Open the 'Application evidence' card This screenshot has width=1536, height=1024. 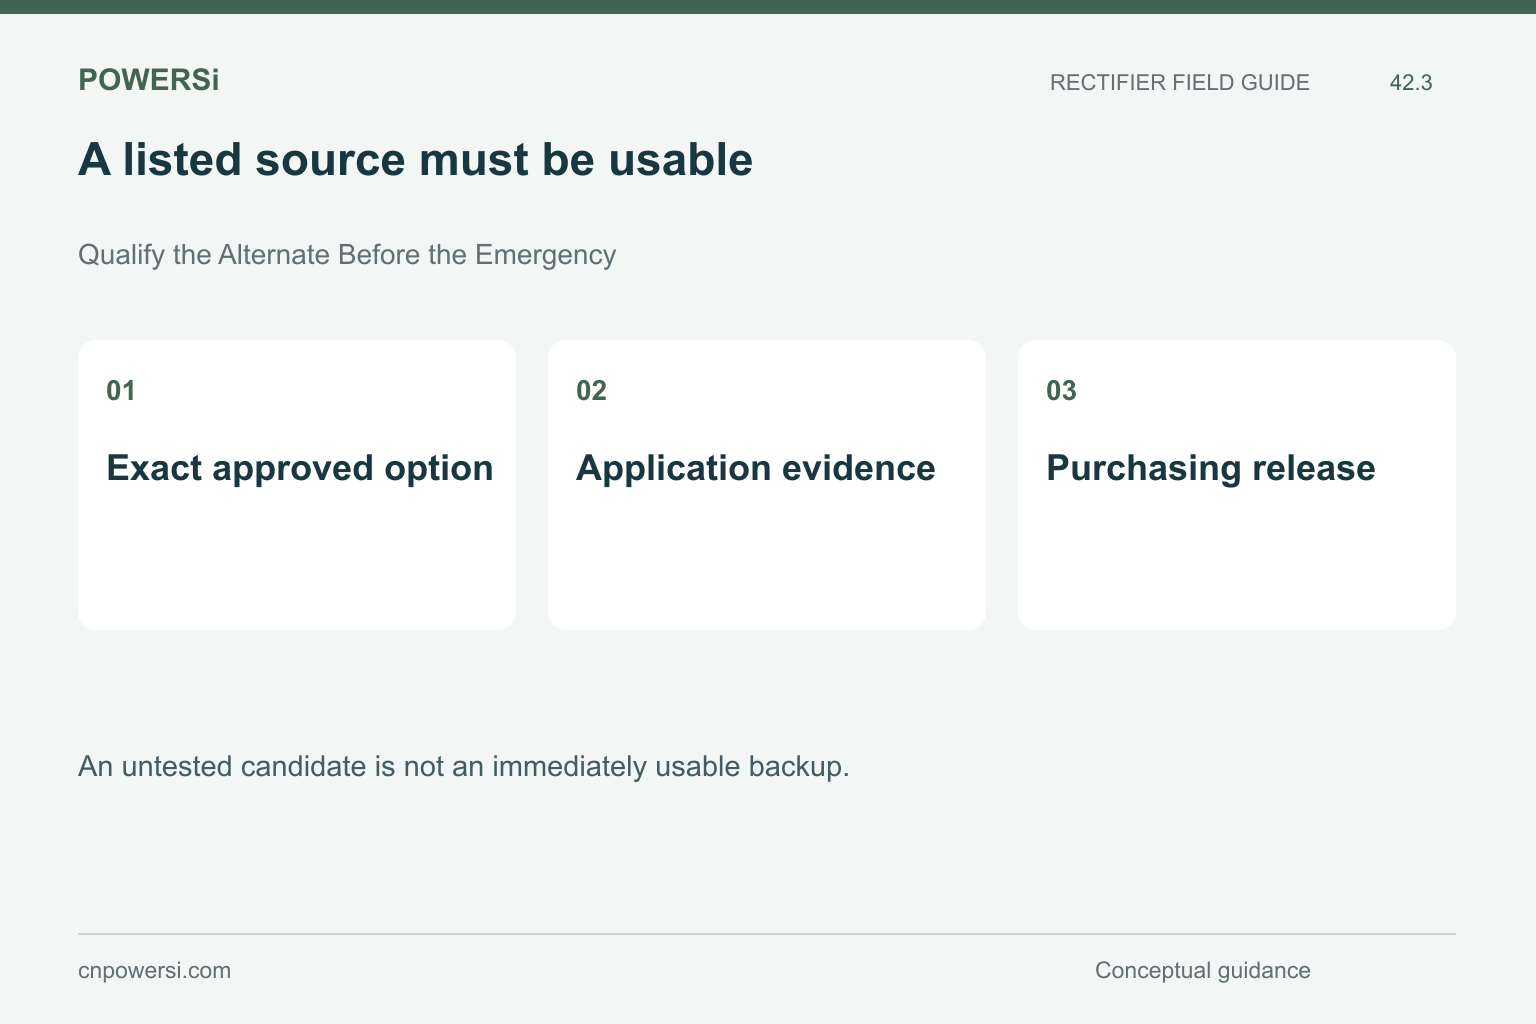click(767, 485)
